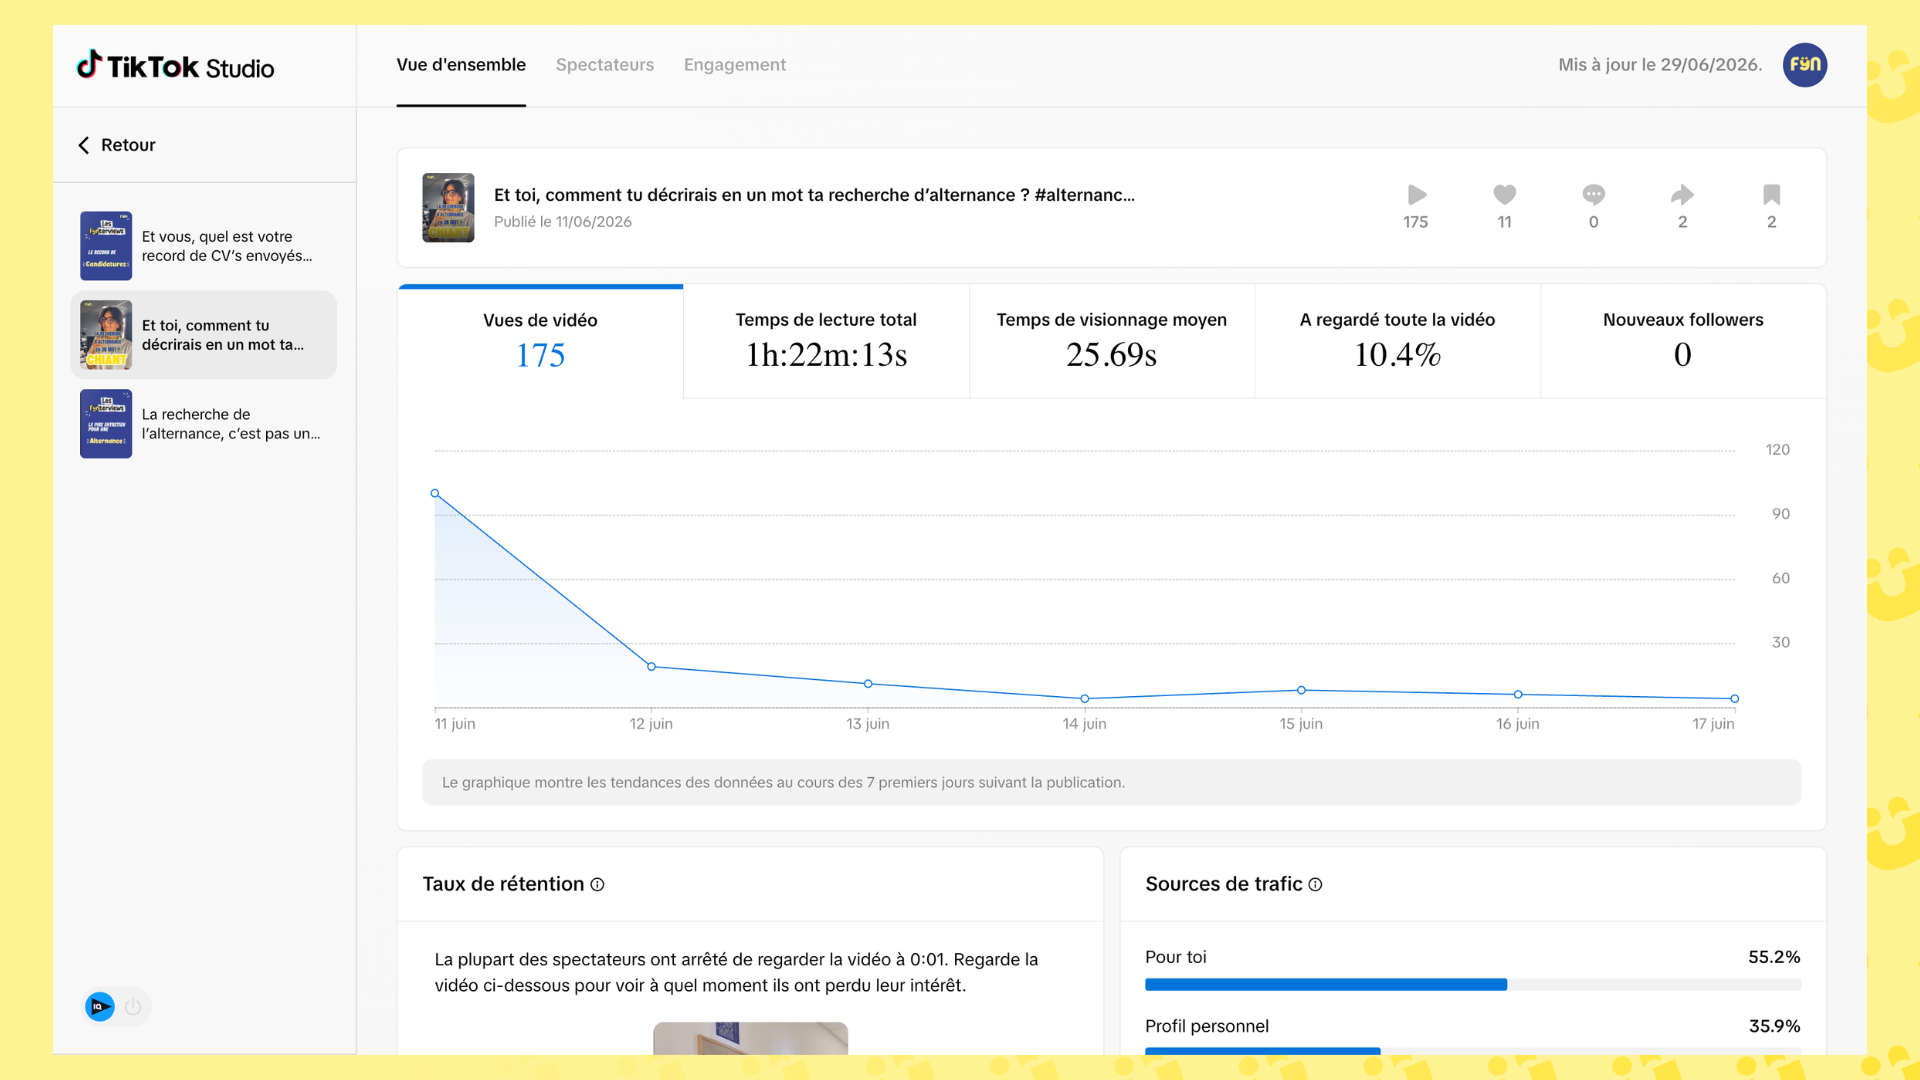Click the '1h:22m:13s' total watch time value

click(826, 355)
